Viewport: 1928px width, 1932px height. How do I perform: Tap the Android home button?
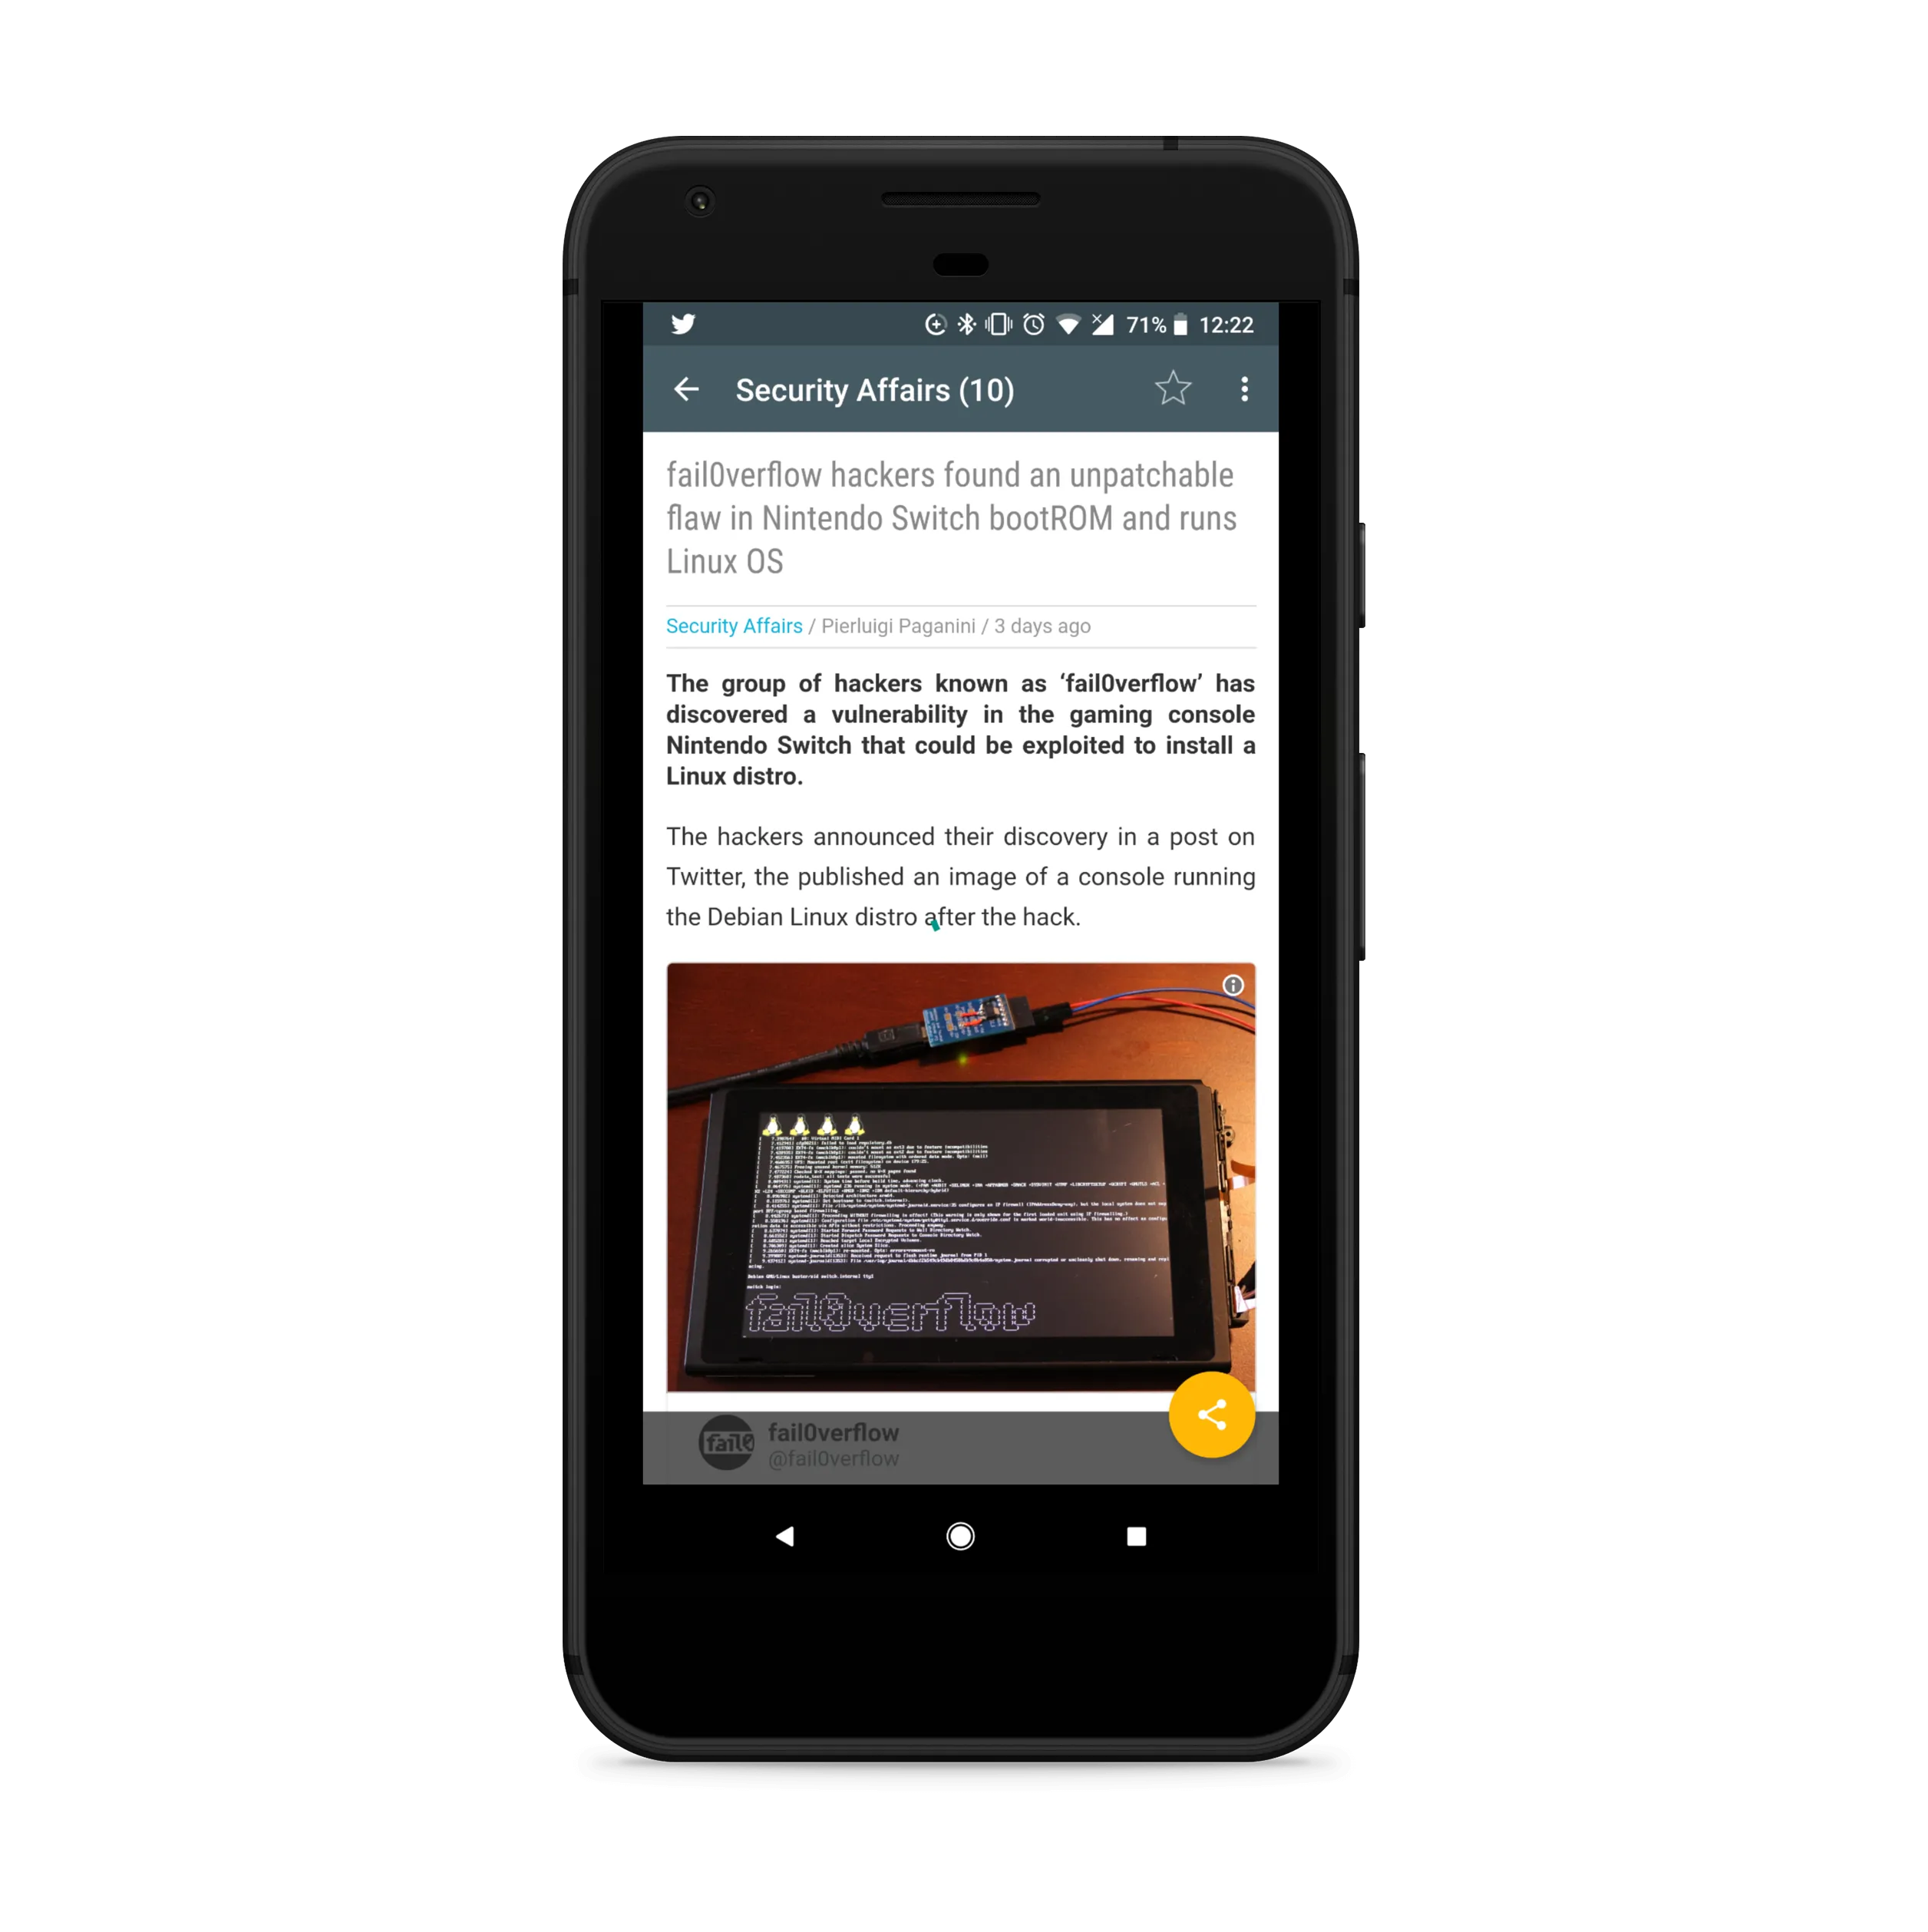click(x=962, y=1534)
